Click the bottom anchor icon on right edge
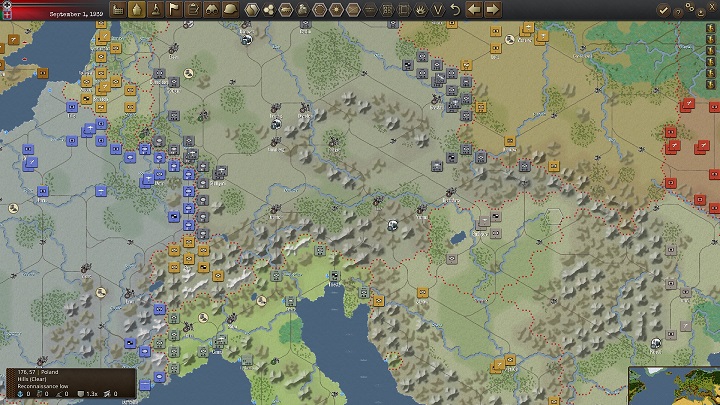Screen dimensions: 720x405 [x=711, y=84]
